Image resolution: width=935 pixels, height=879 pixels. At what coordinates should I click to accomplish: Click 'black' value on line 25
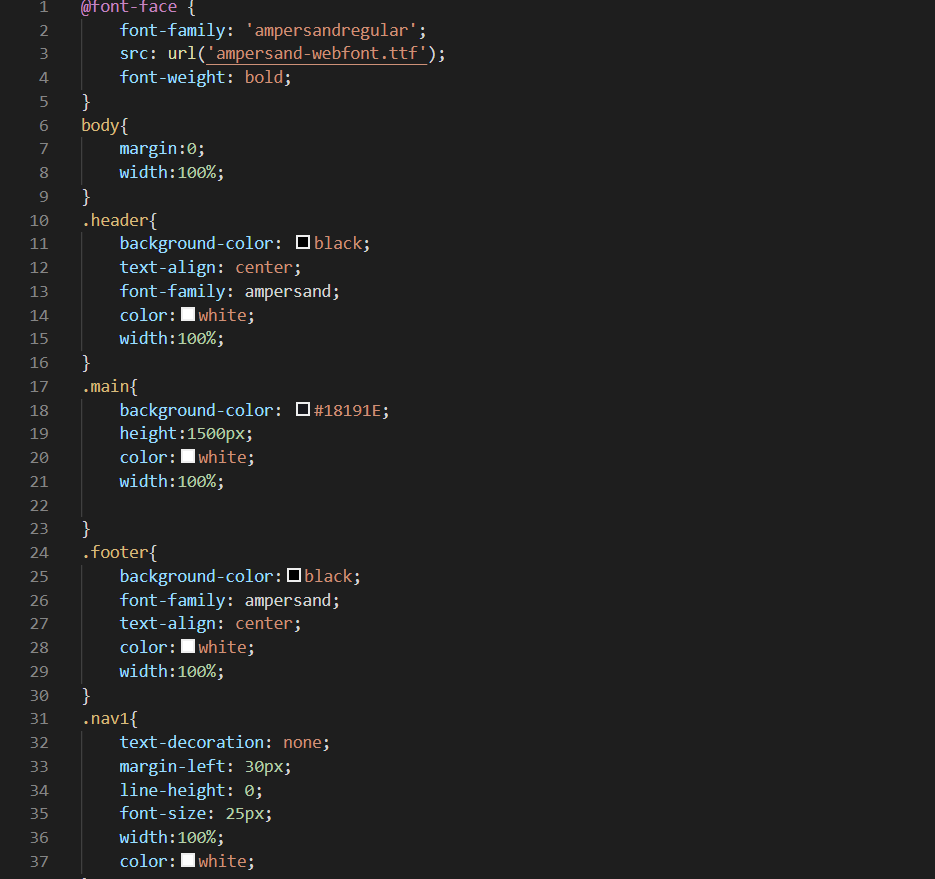click(329, 576)
